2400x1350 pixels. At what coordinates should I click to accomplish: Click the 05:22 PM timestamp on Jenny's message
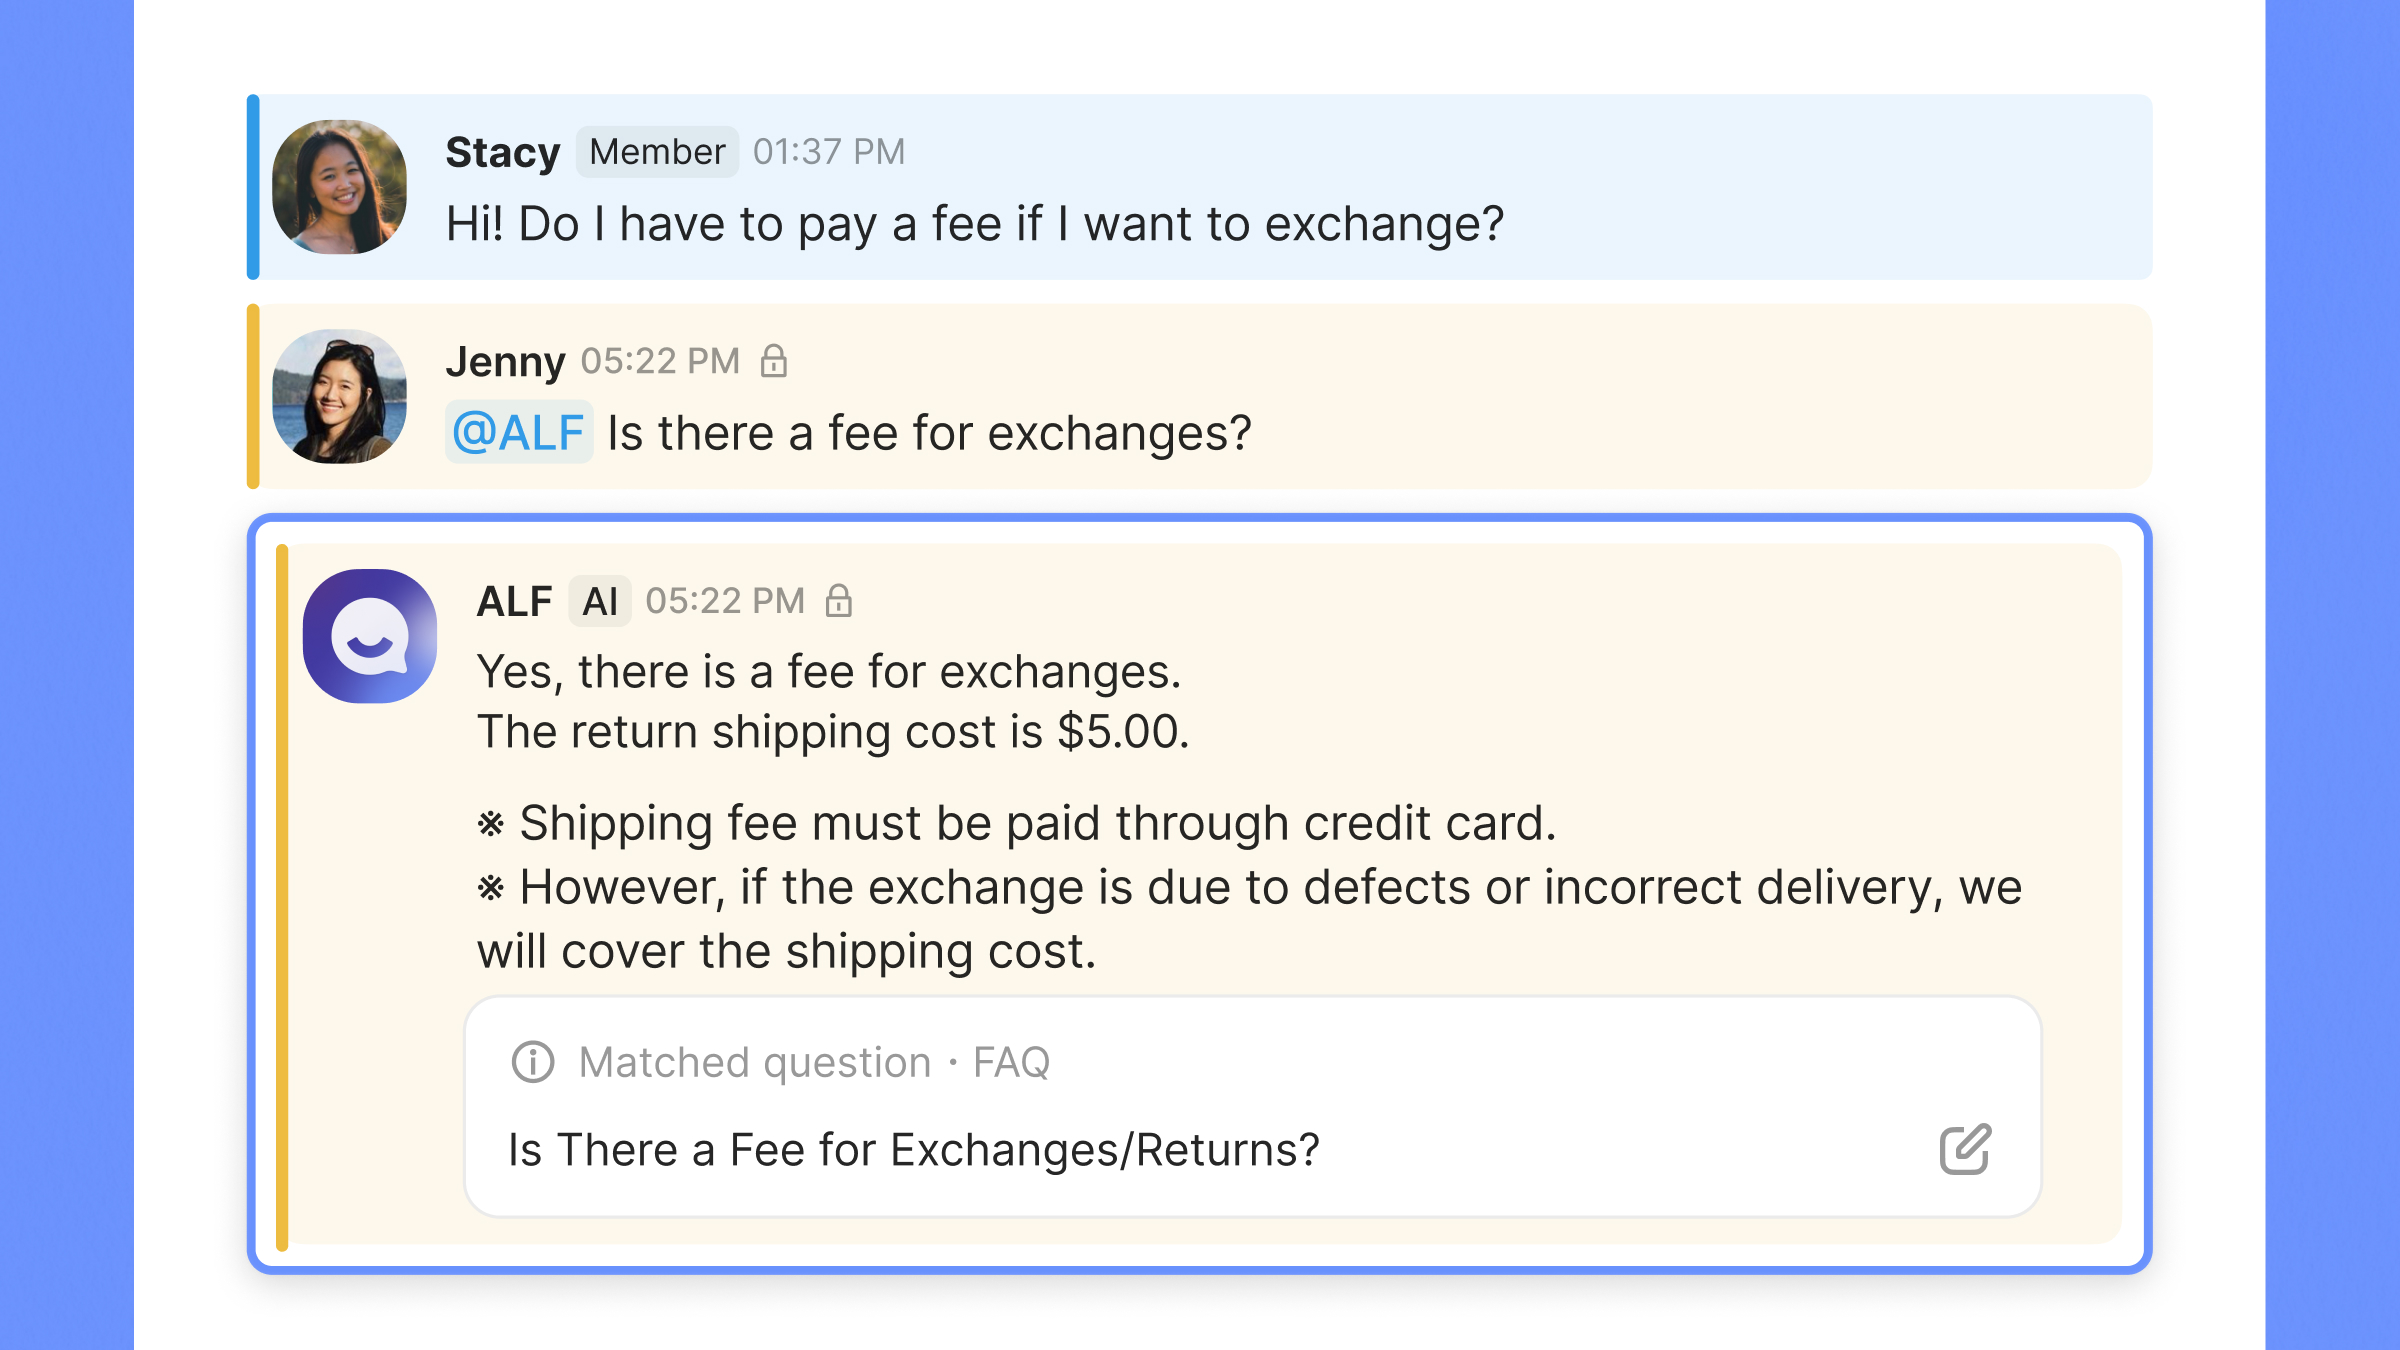click(660, 361)
